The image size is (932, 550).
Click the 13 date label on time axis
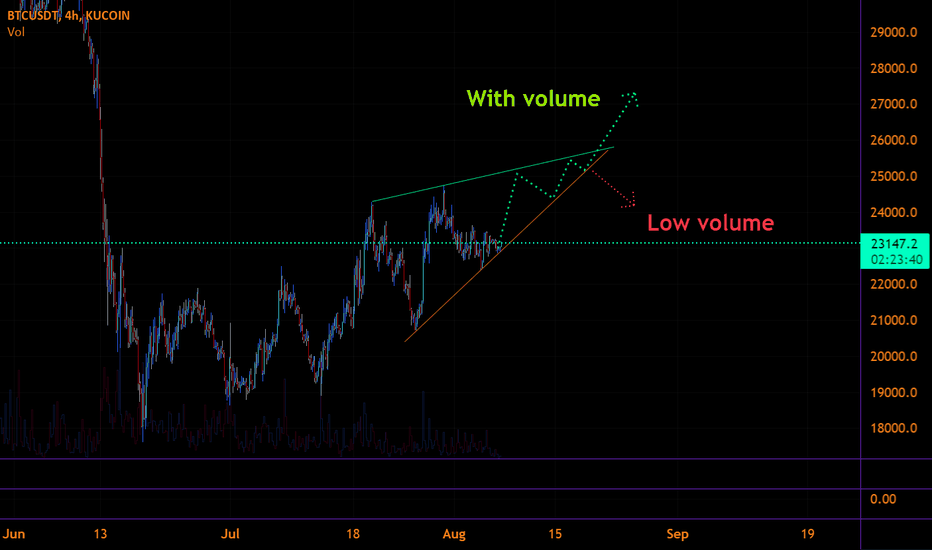[x=100, y=534]
